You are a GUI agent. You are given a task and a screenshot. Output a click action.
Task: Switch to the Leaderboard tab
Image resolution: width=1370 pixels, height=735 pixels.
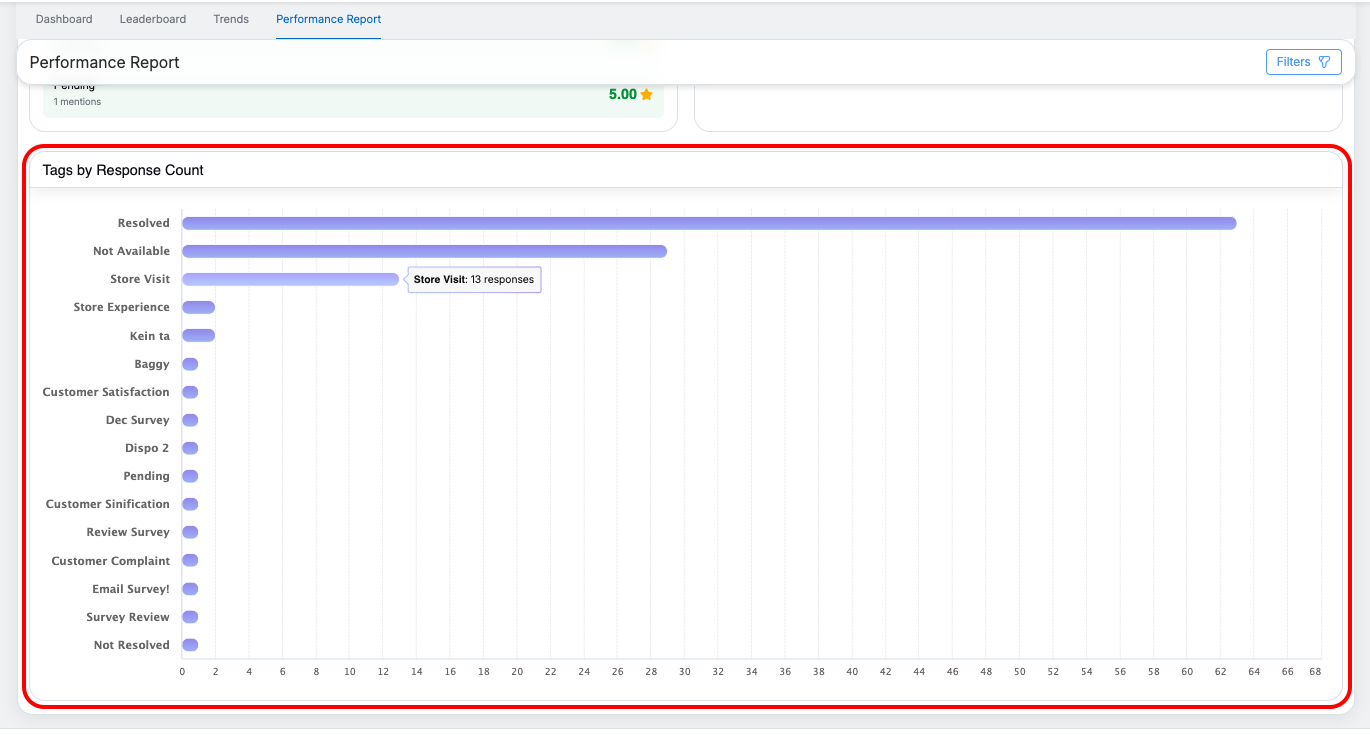[153, 19]
